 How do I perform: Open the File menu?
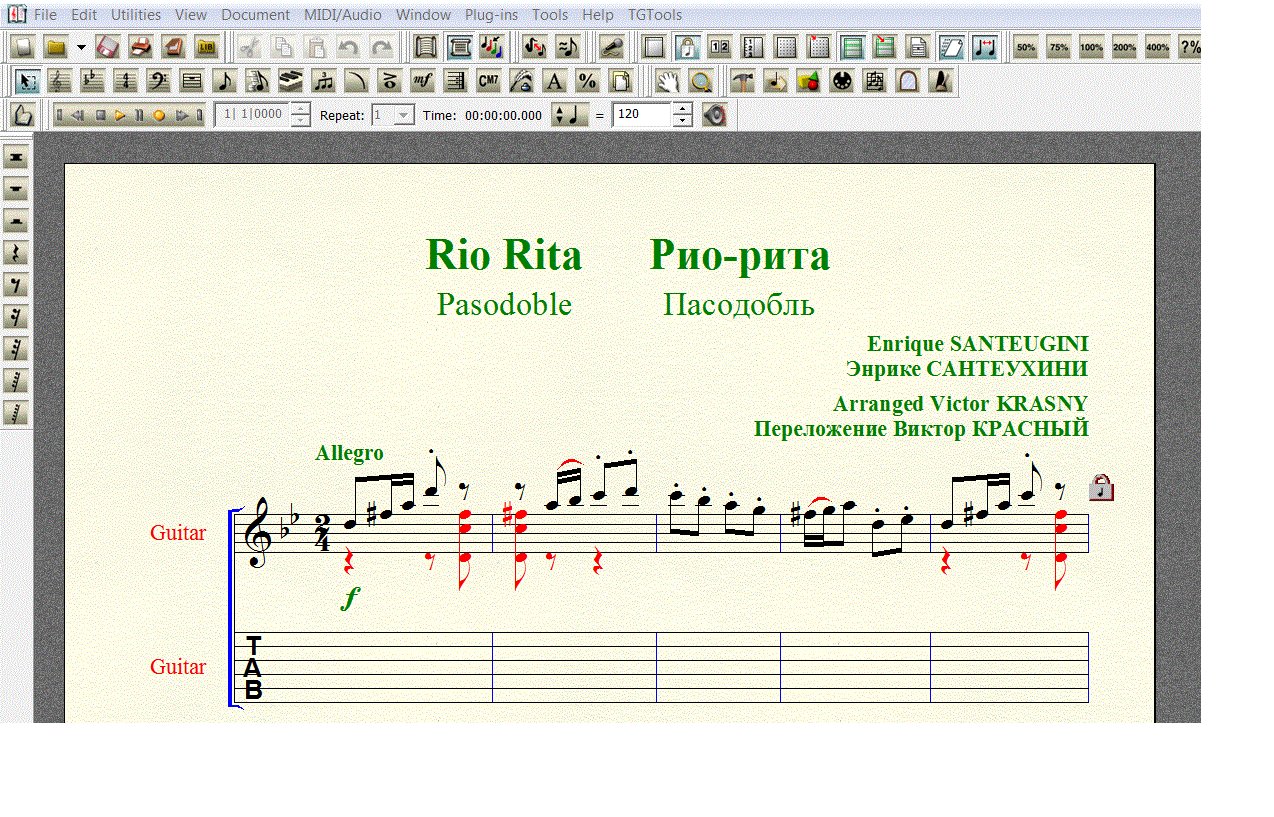[45, 15]
